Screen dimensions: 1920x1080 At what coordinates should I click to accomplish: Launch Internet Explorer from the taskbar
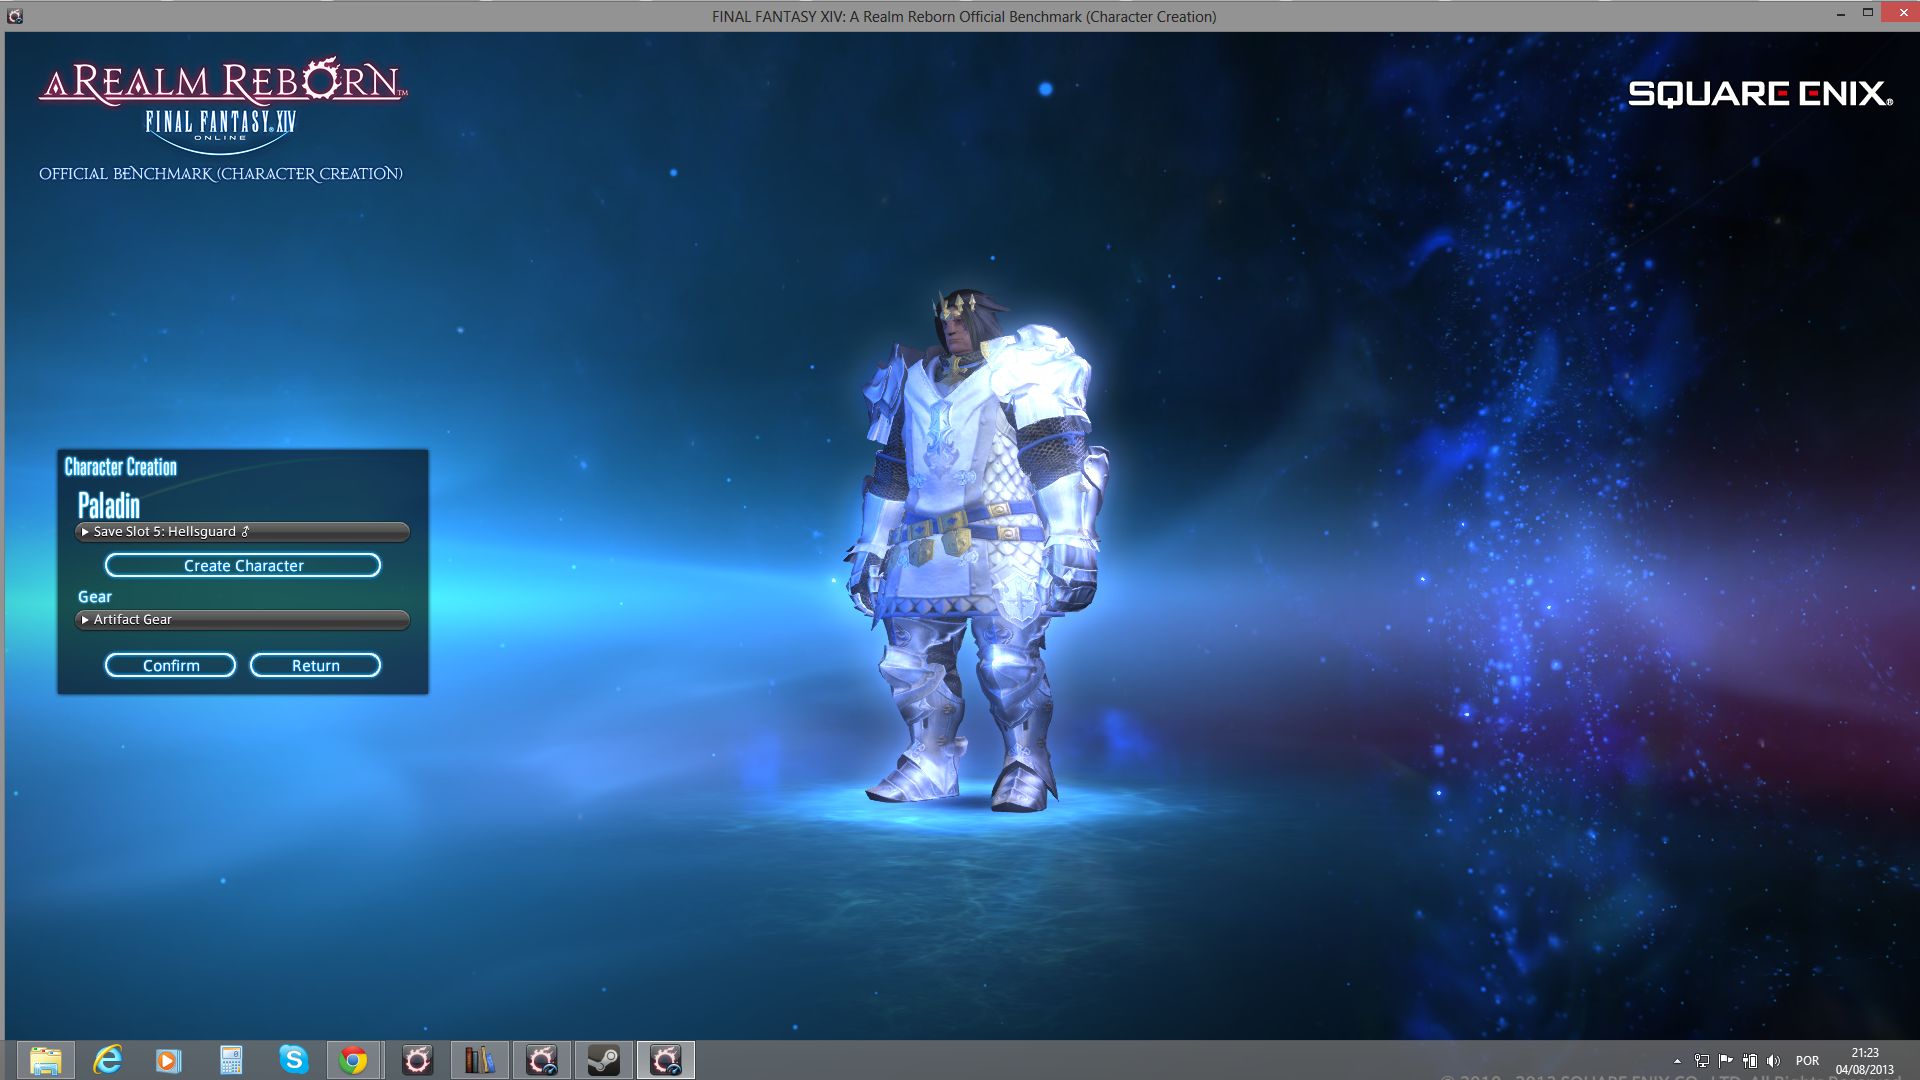pos(108,1060)
